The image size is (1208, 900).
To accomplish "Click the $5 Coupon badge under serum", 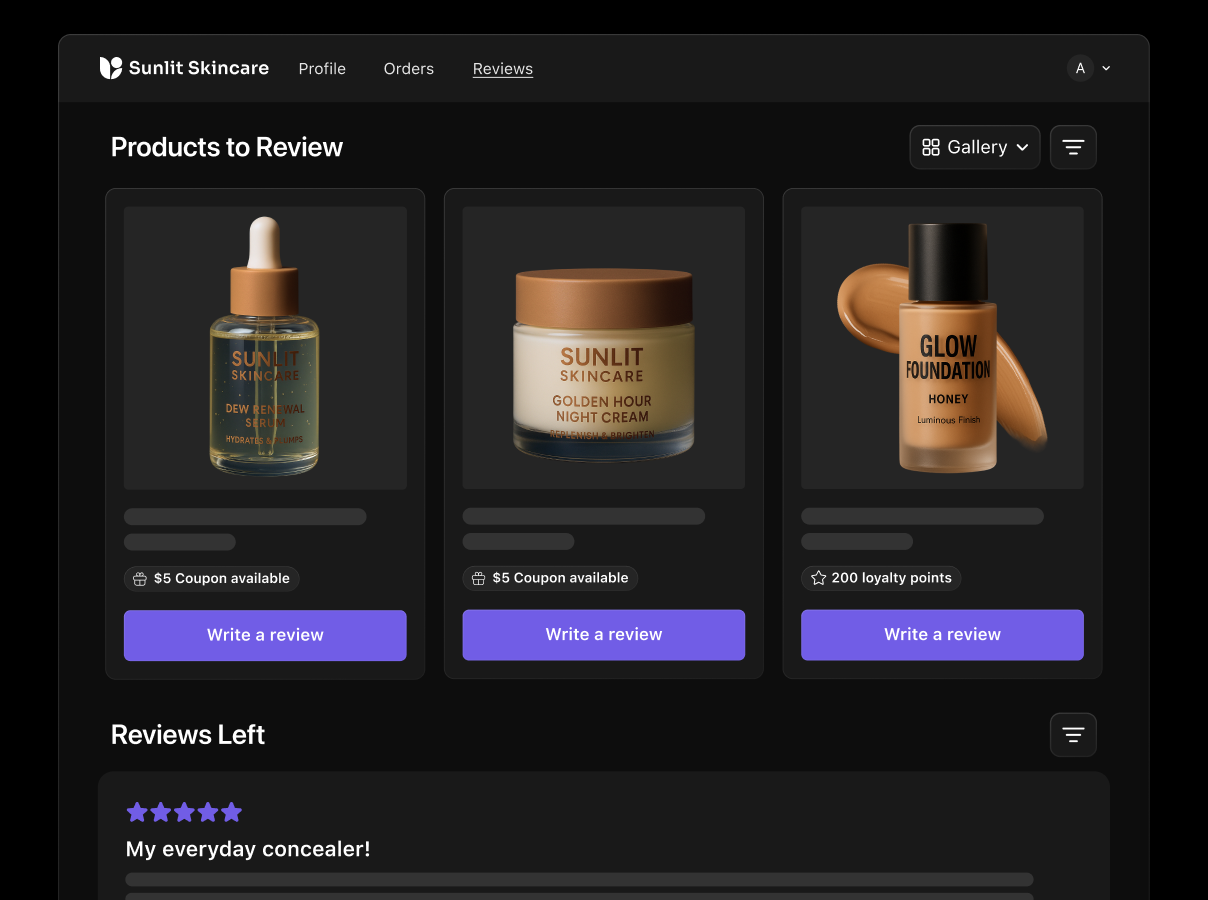I will [x=211, y=578].
